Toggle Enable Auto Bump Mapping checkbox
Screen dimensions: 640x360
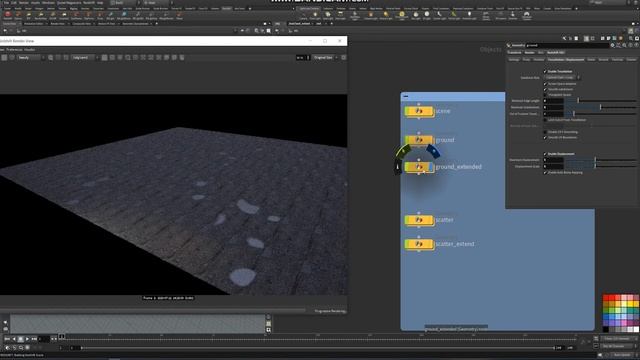[545, 173]
